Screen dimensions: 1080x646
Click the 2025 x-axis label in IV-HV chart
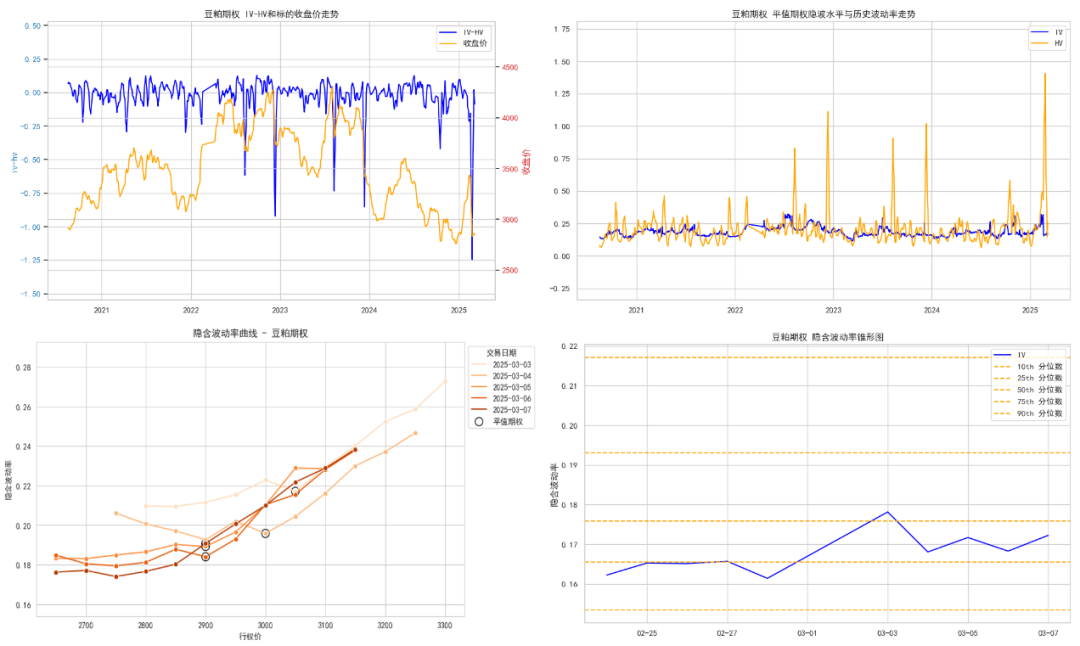(459, 311)
